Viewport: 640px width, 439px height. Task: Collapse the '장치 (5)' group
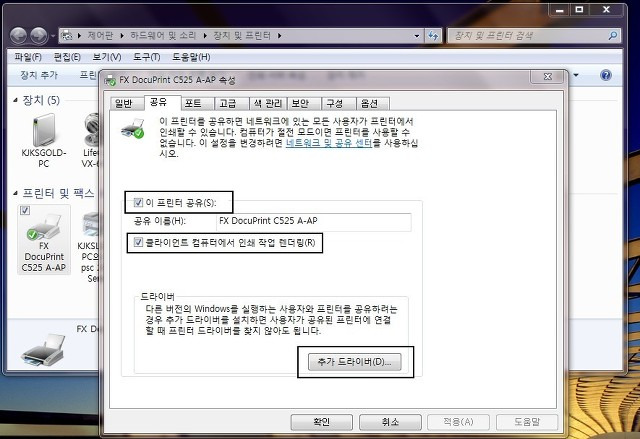point(16,100)
